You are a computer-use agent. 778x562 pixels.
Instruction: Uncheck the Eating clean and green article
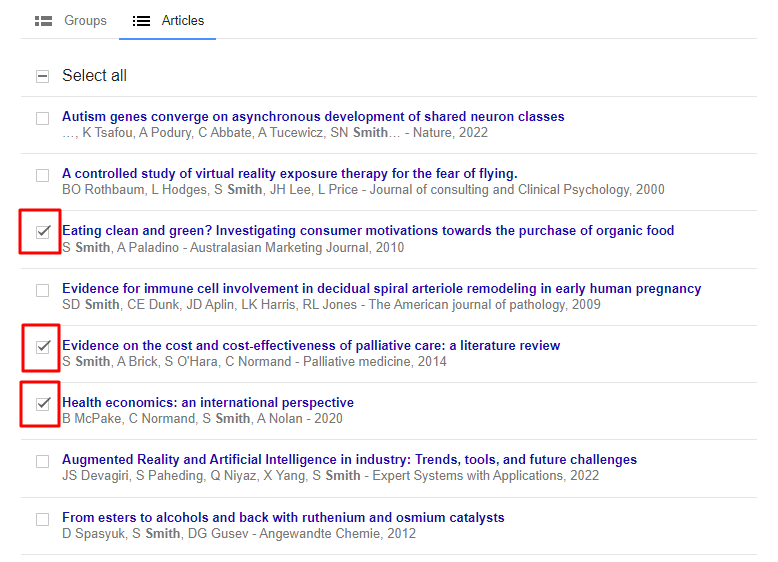[x=42, y=232]
